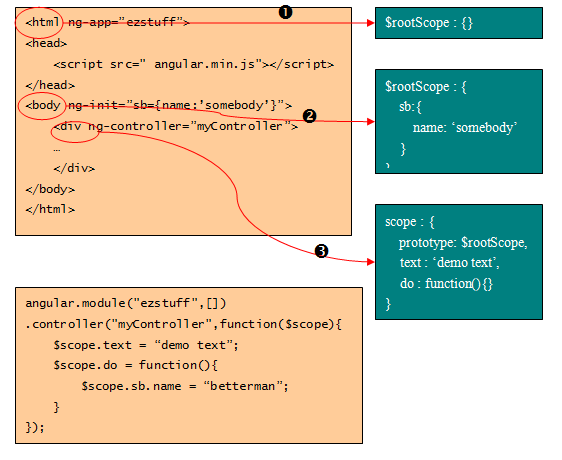Click the "text : 'demo text'," line
This screenshot has width=562, height=460.
pos(450,263)
